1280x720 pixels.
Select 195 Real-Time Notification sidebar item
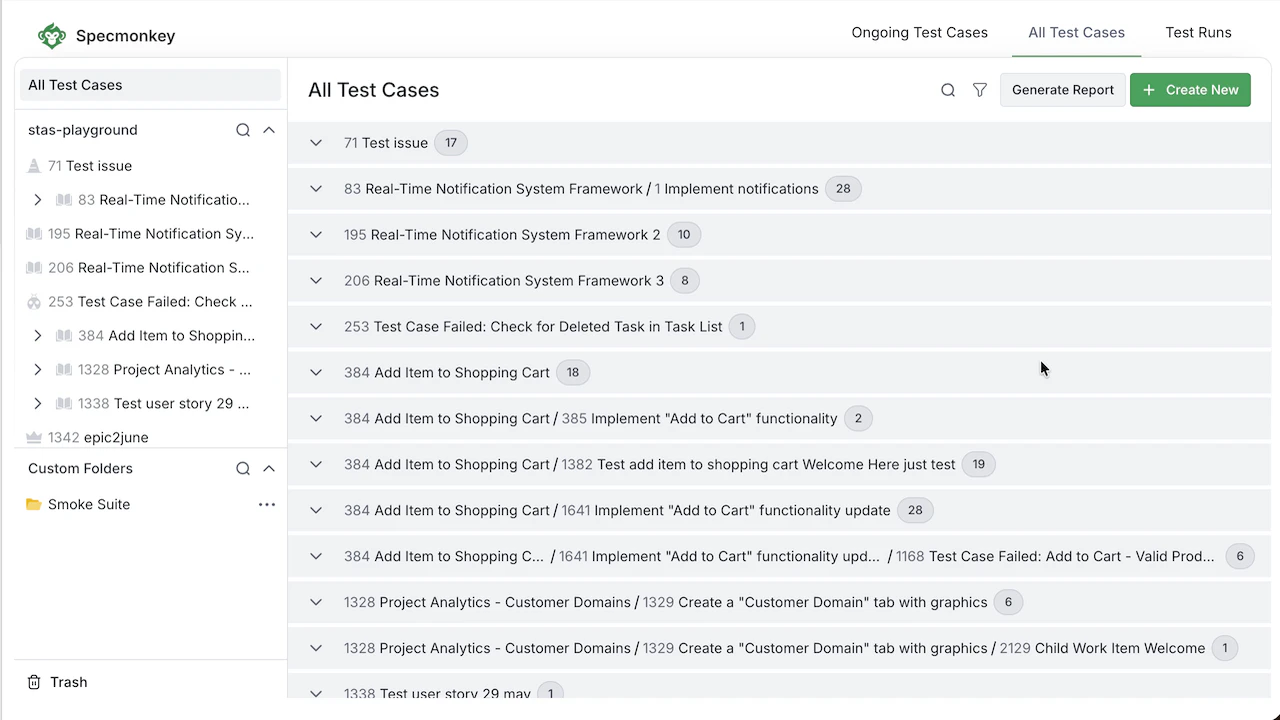(x=150, y=234)
